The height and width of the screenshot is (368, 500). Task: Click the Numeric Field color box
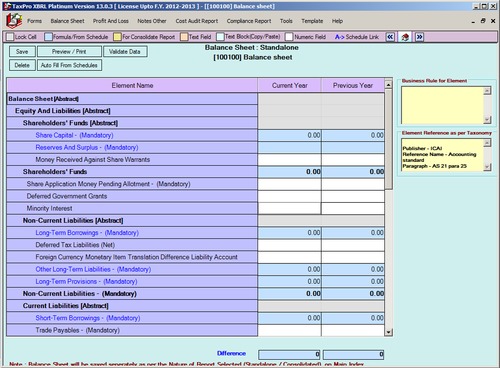289,37
